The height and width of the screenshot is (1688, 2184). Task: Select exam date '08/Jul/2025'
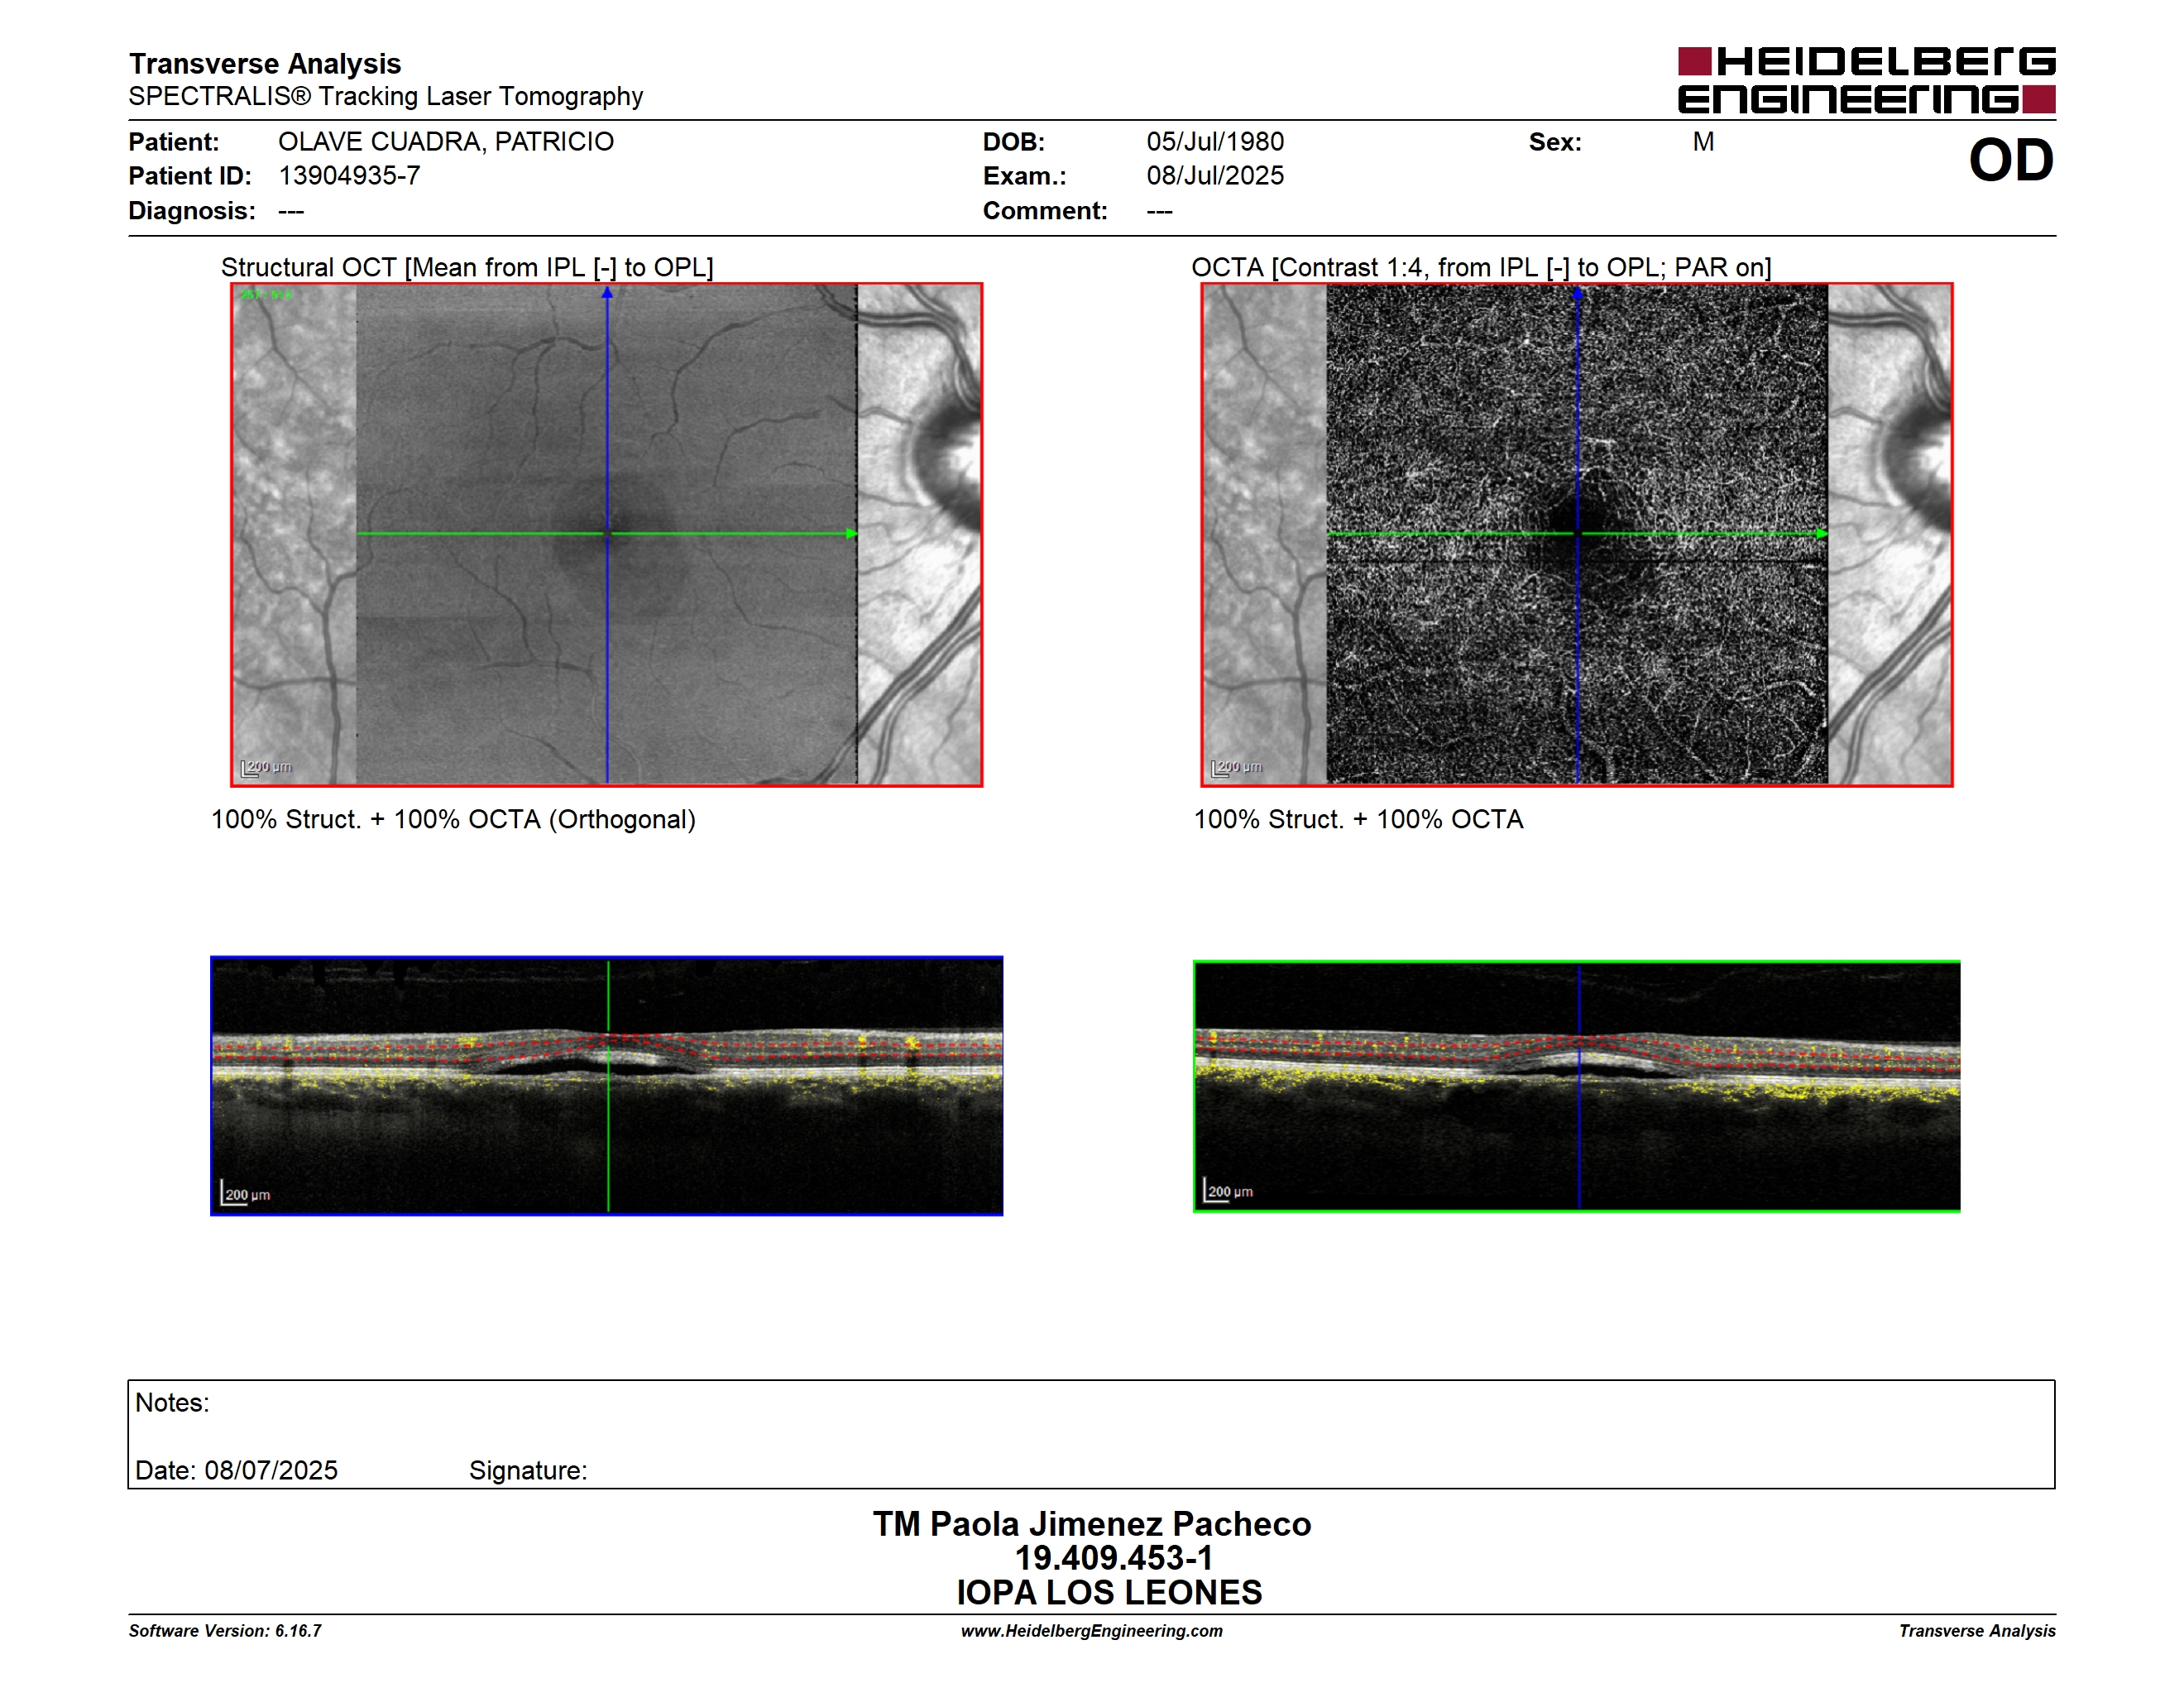(x=1215, y=176)
